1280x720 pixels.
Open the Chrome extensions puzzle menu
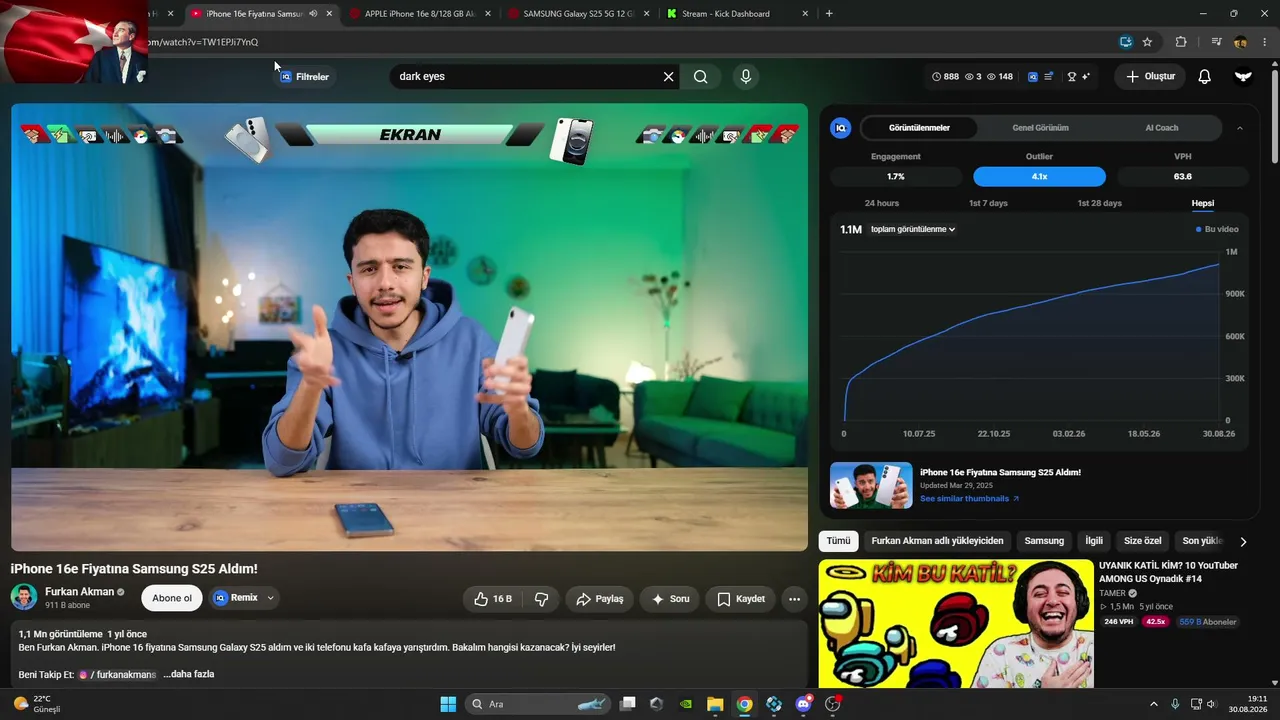pyautogui.click(x=1181, y=42)
